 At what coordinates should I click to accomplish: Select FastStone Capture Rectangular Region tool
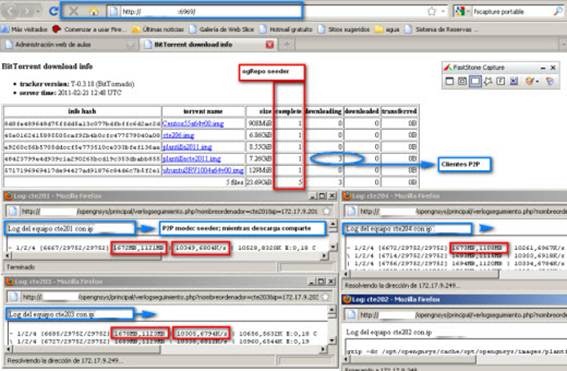coord(475,81)
